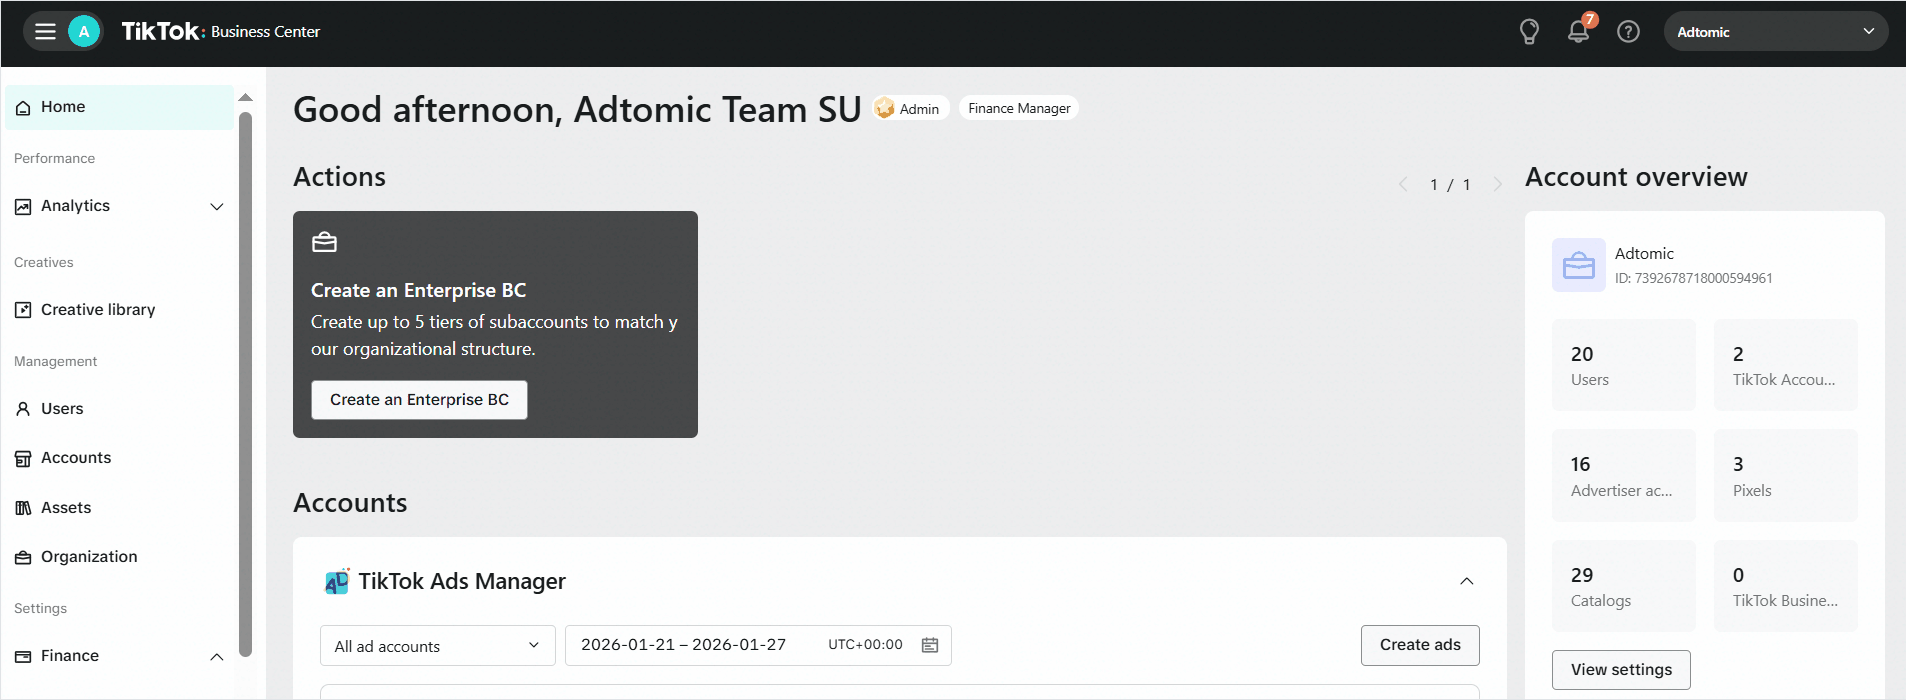Click the teal A account avatar
1906x700 pixels.
84,32
